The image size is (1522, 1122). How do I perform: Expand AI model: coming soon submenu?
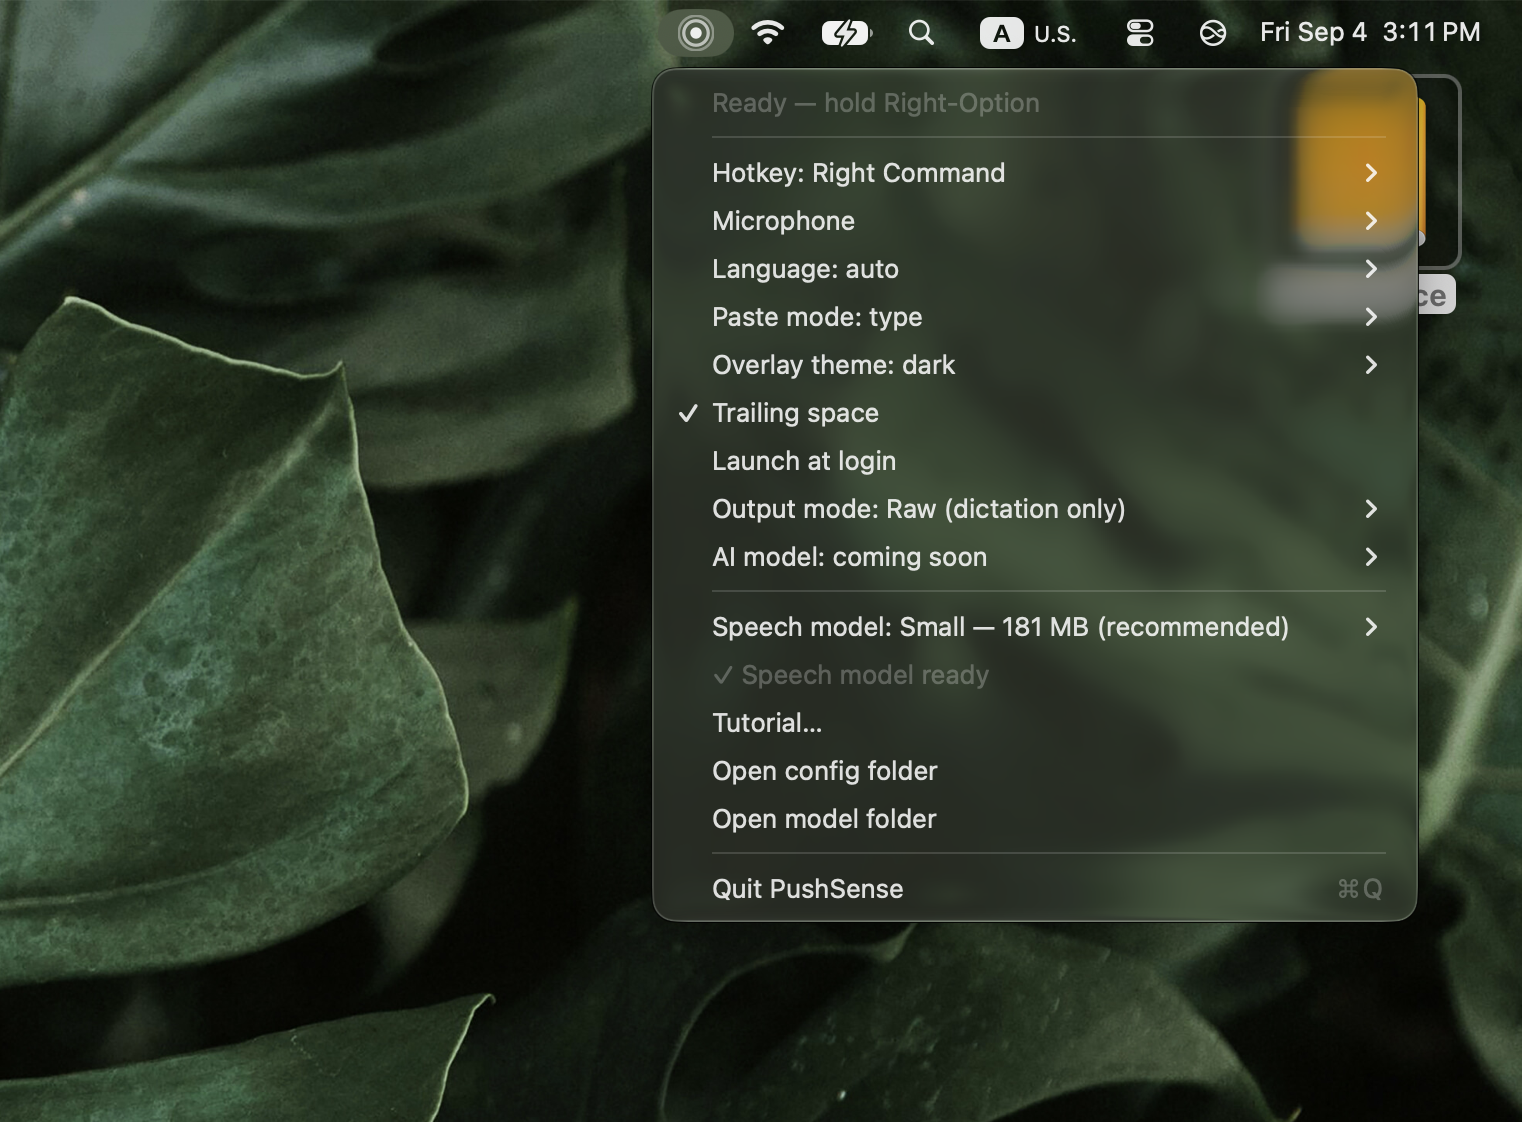(x=1035, y=557)
